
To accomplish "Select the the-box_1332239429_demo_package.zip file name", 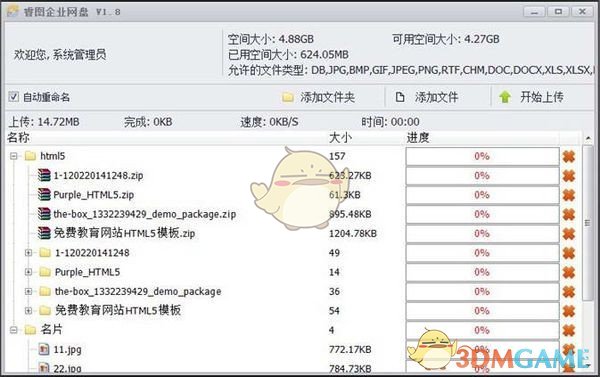I will 145,214.
